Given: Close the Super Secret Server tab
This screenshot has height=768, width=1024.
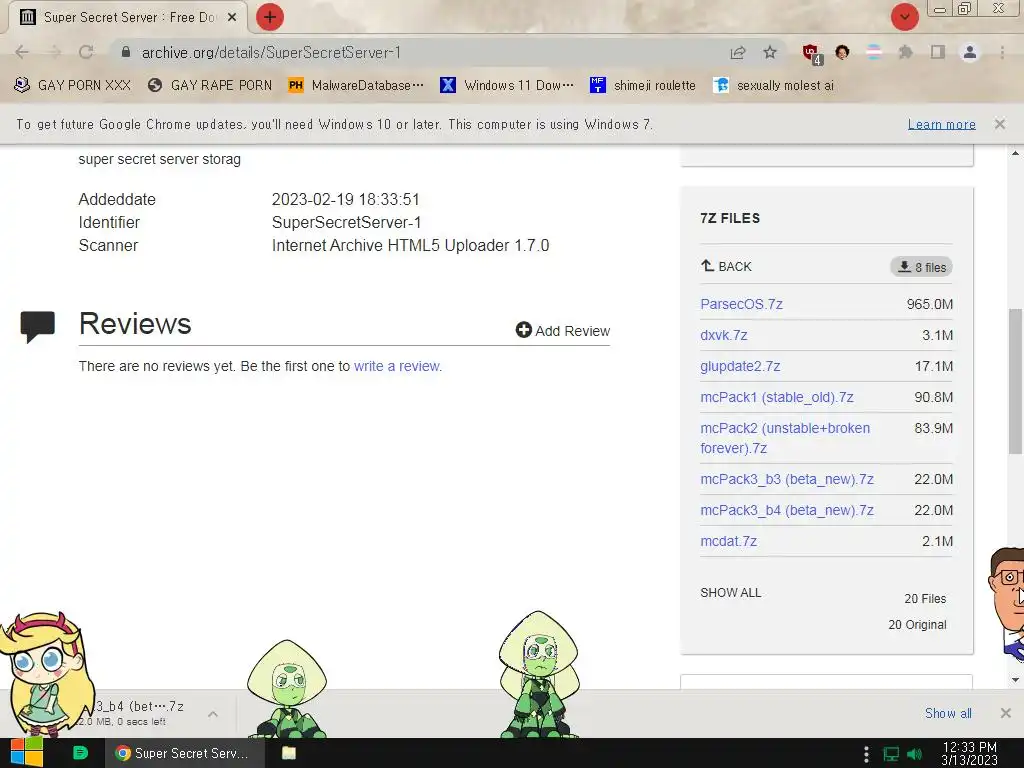Looking at the screenshot, I should [x=232, y=18].
